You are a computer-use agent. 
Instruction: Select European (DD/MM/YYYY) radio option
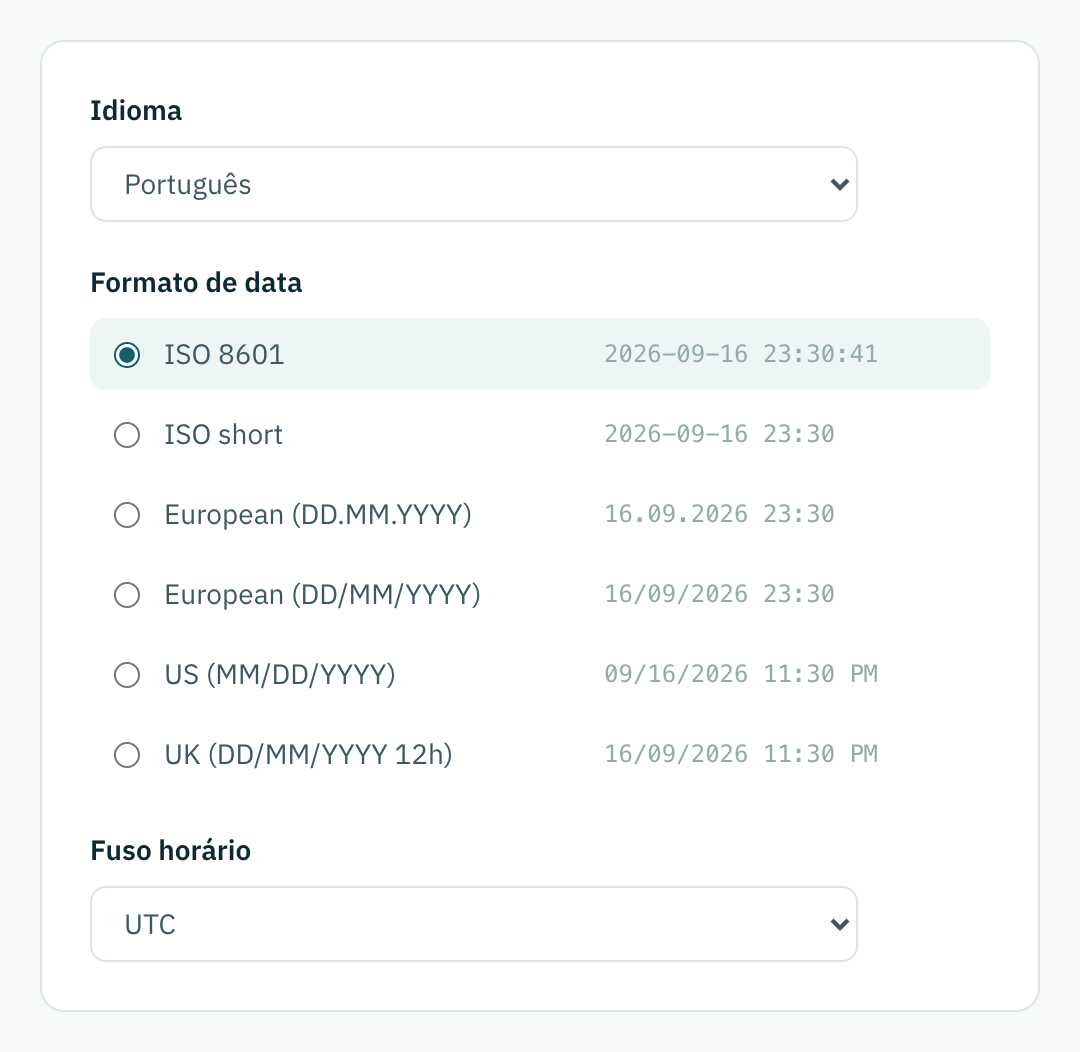coord(127,595)
